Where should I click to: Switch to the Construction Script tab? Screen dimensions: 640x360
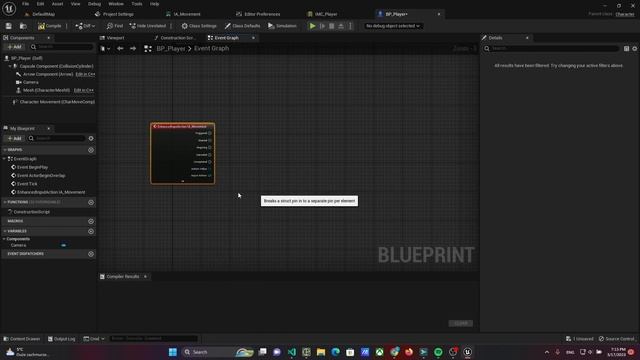click(x=175, y=38)
